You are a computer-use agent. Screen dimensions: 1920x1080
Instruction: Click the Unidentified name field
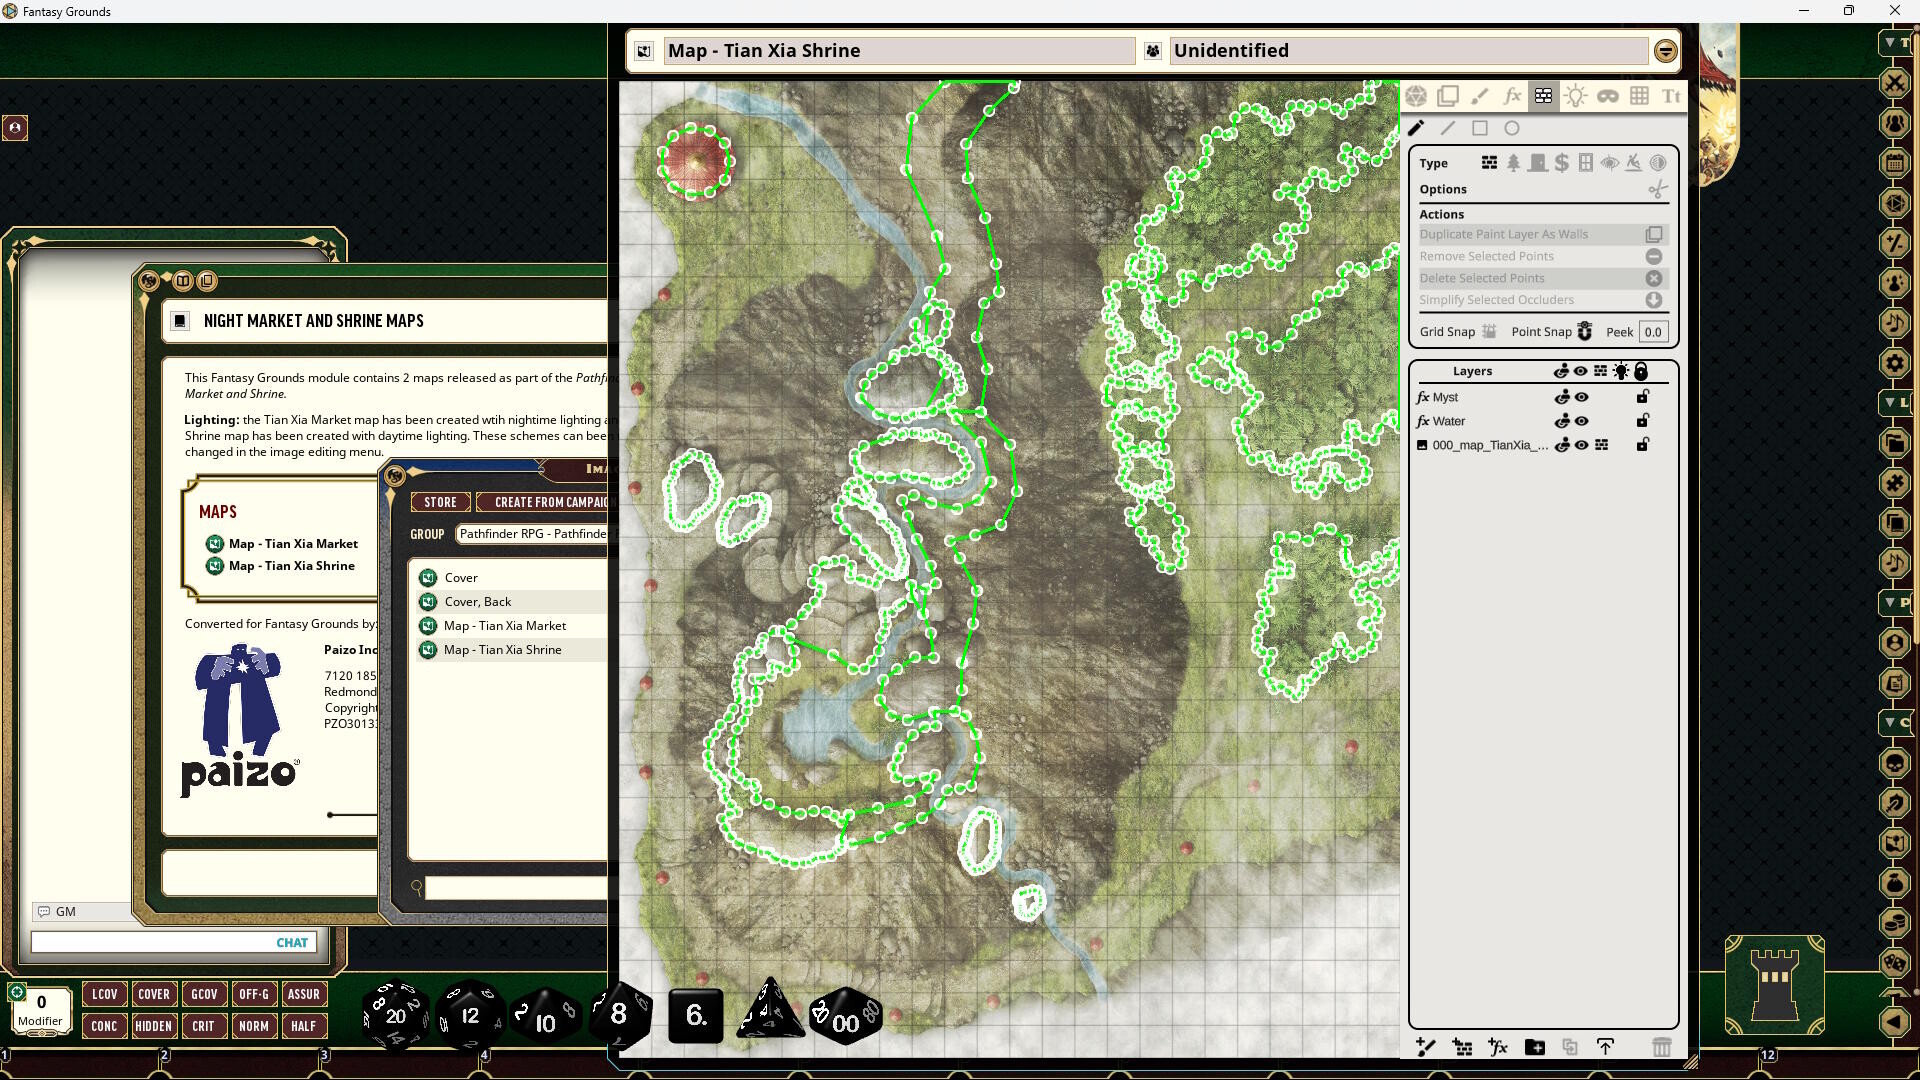pyautogui.click(x=1409, y=51)
